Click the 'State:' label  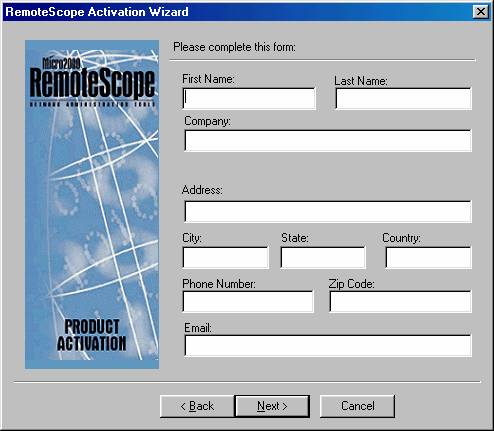click(x=295, y=238)
